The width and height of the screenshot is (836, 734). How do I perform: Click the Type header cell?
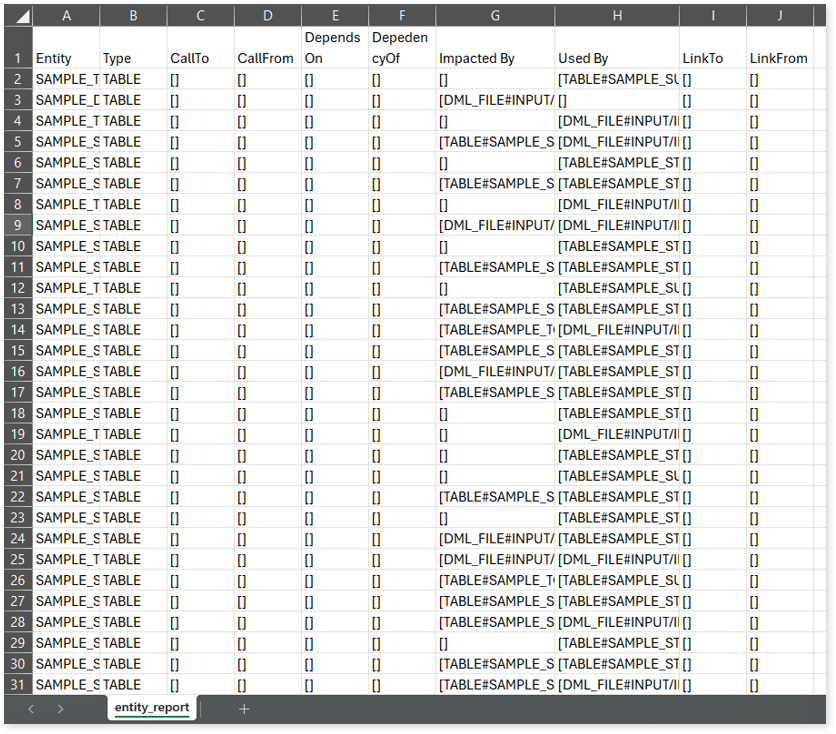click(133, 48)
